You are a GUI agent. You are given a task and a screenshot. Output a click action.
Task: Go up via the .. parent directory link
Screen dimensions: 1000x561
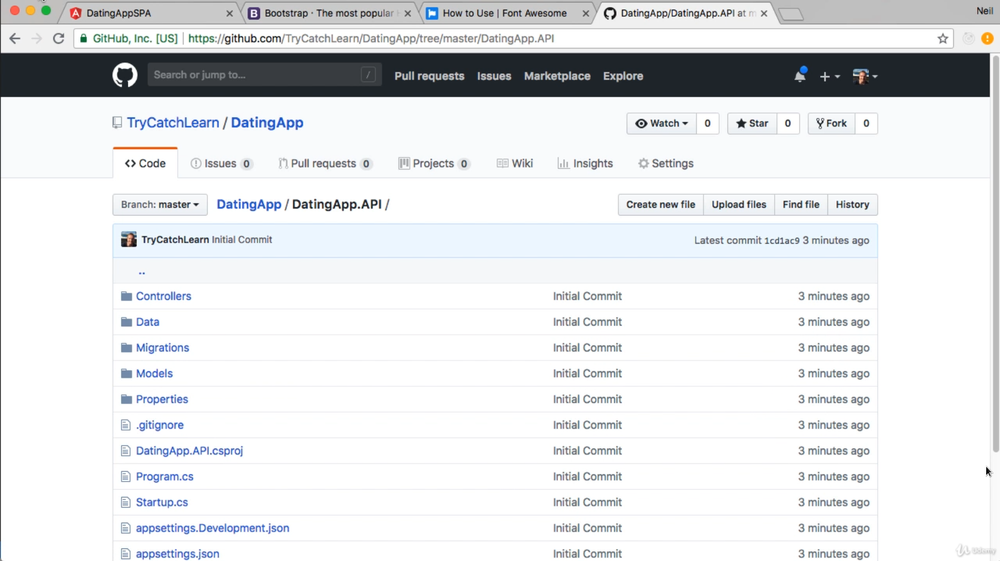coord(142,272)
